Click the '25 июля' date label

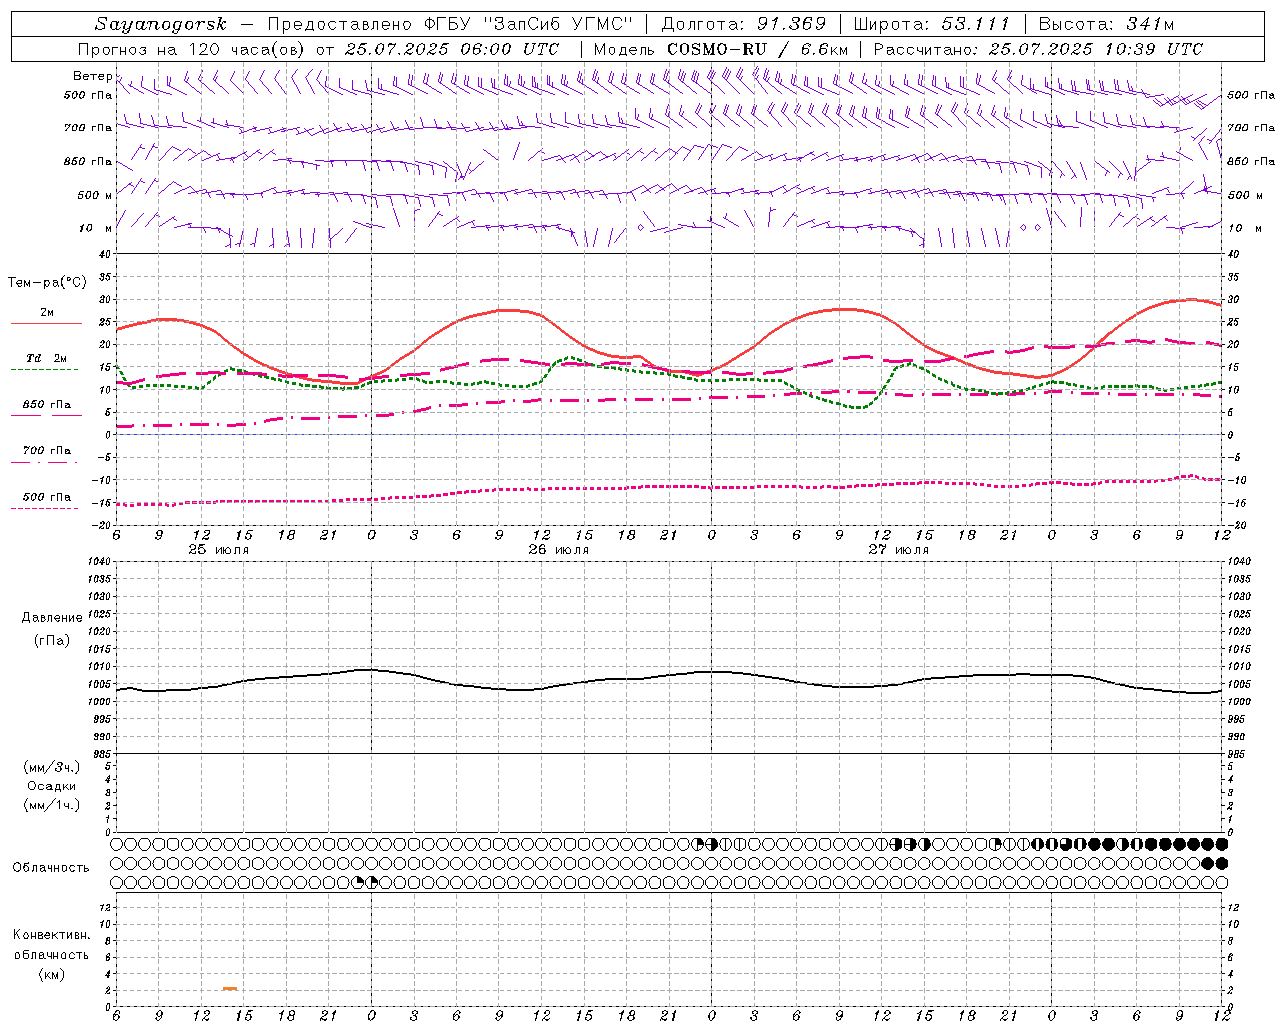coord(219,549)
